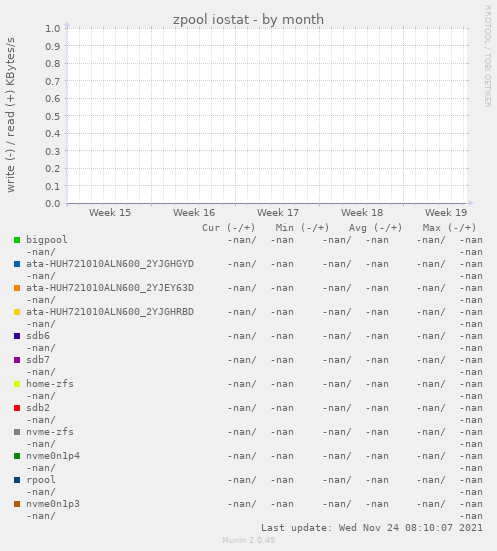Click the magenta sdb7 legend swatch
The width and height of the screenshot is (497, 551).
tap(17, 360)
